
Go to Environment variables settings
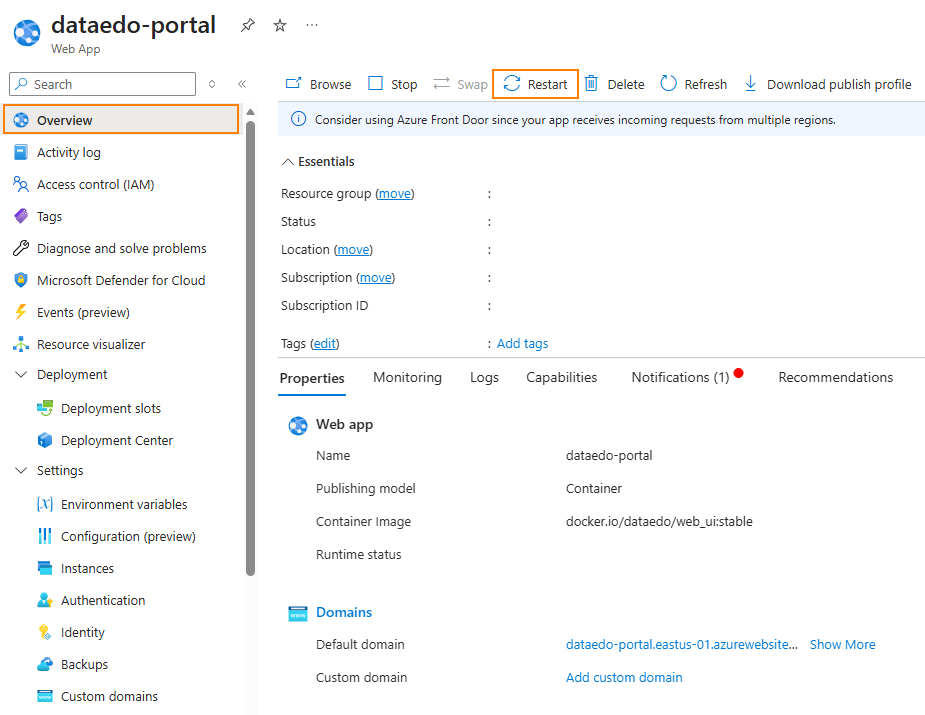[124, 504]
